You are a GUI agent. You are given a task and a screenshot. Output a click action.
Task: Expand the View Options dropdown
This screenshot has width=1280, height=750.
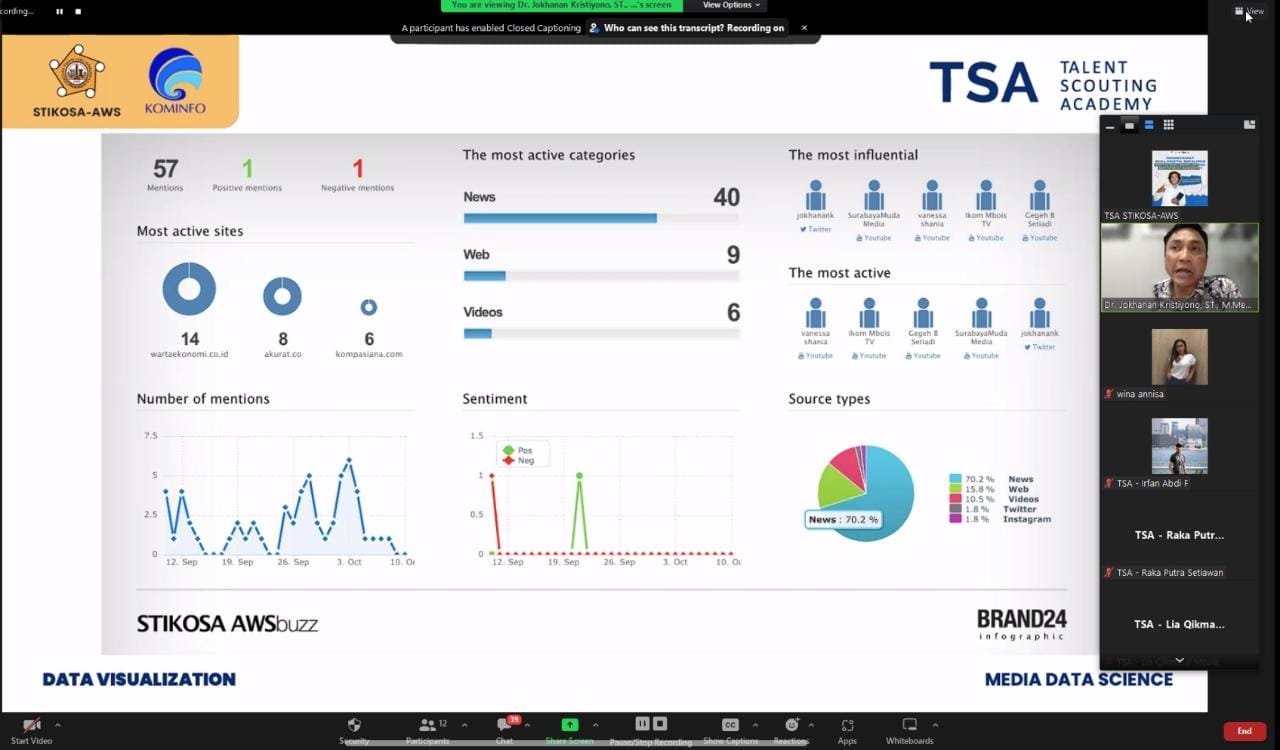(732, 5)
